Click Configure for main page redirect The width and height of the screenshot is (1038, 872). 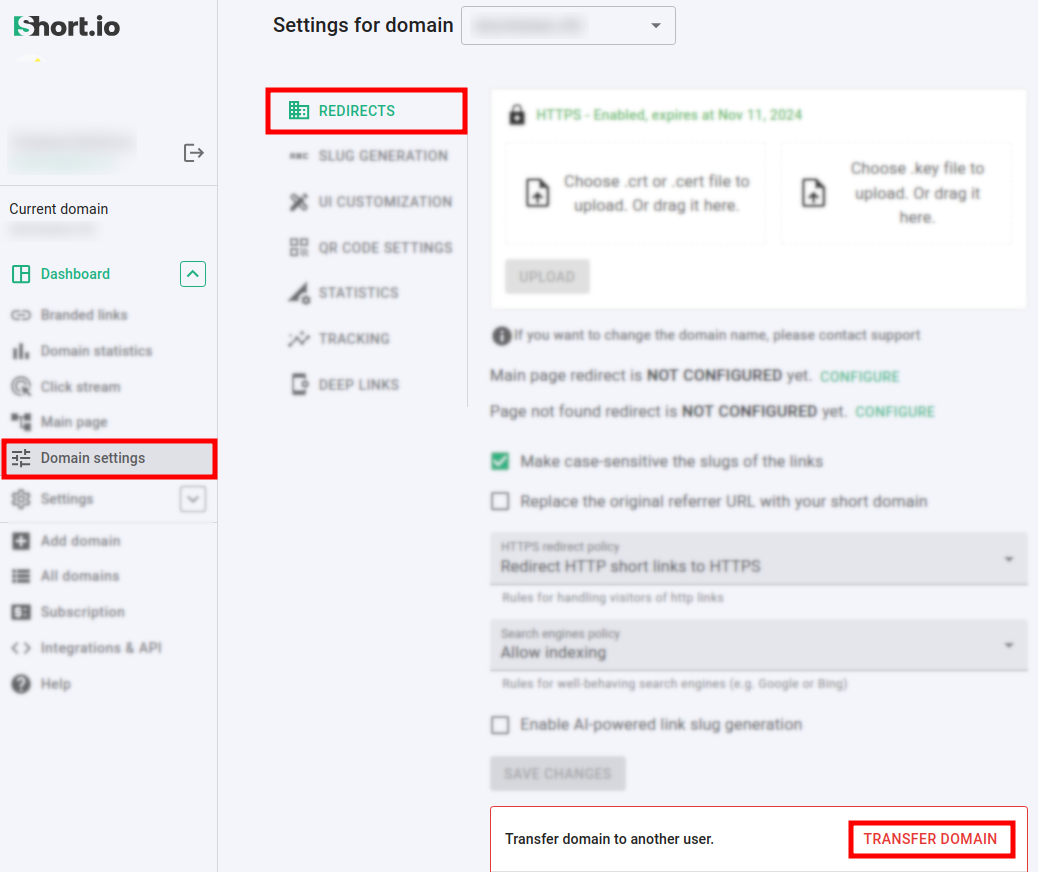(859, 377)
